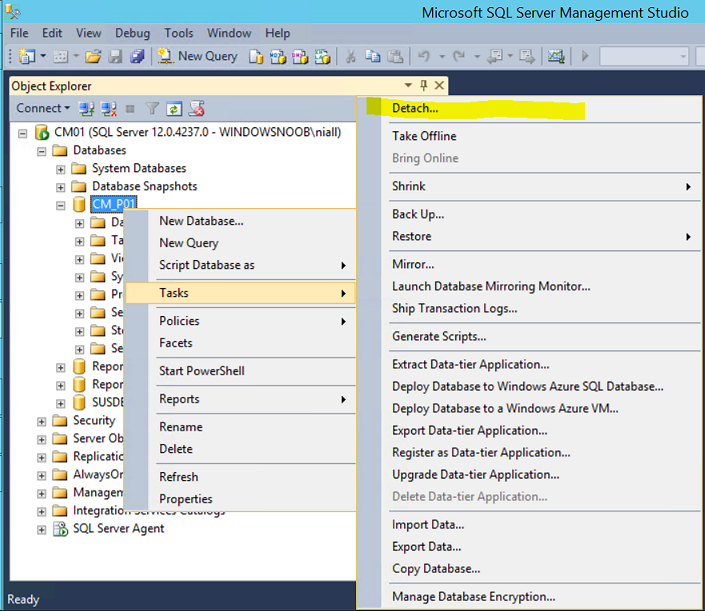Click the Filter funnel icon
Viewport: 705px width, 611px height.
[x=152, y=109]
